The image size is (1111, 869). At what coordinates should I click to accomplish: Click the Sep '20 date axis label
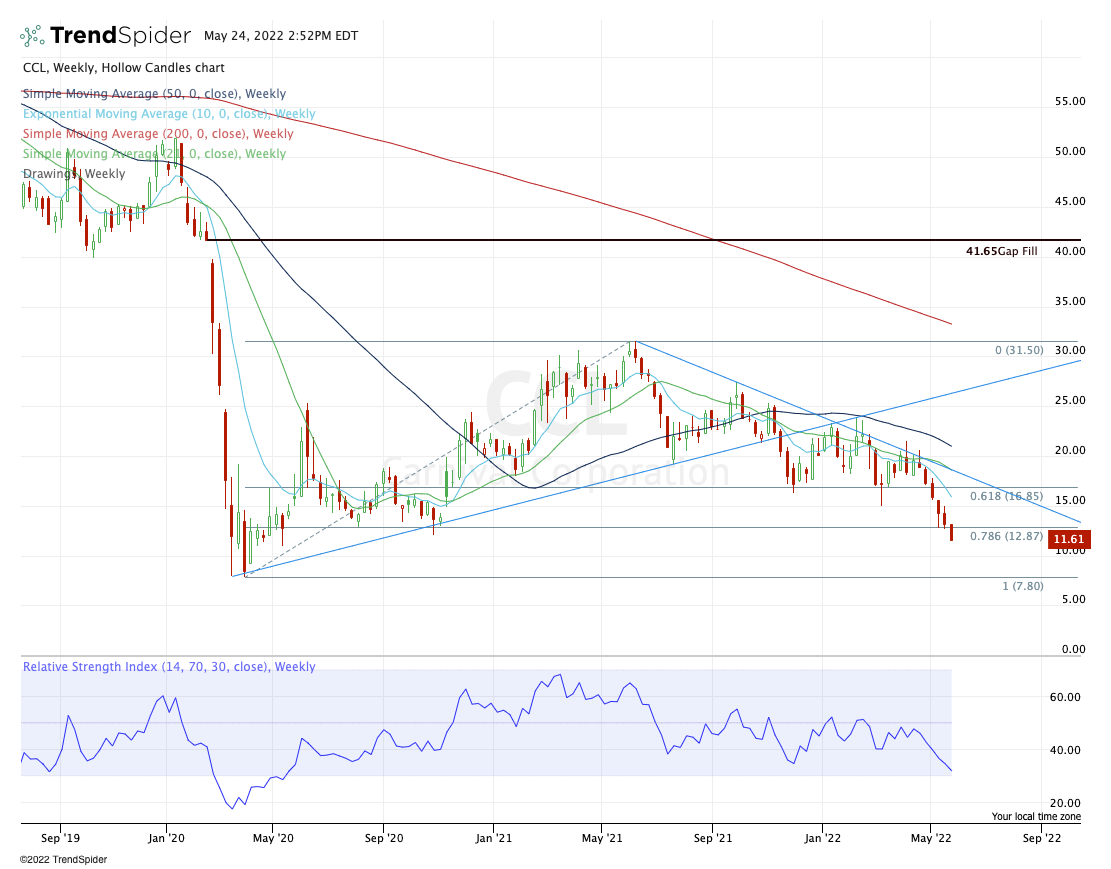[384, 839]
